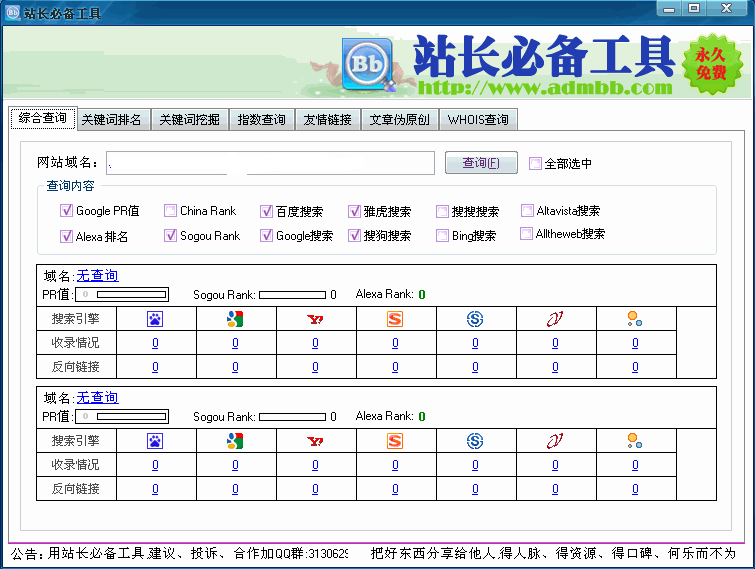Click Sogou 收录情况 value in first table
Viewport: 755px width, 569px height.
(x=395, y=343)
